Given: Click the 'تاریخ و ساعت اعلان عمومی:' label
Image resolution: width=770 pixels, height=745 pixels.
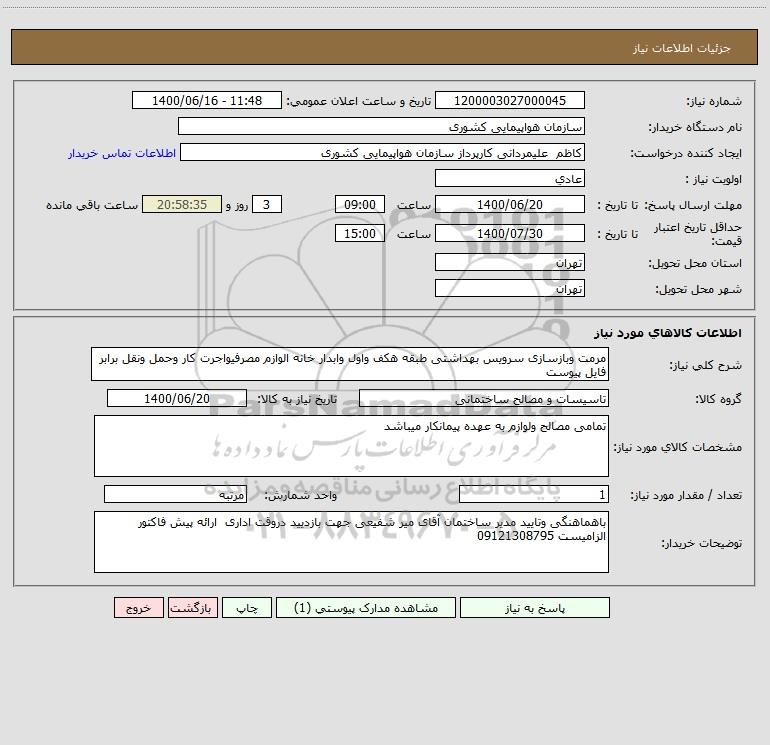Looking at the screenshot, I should 358,102.
